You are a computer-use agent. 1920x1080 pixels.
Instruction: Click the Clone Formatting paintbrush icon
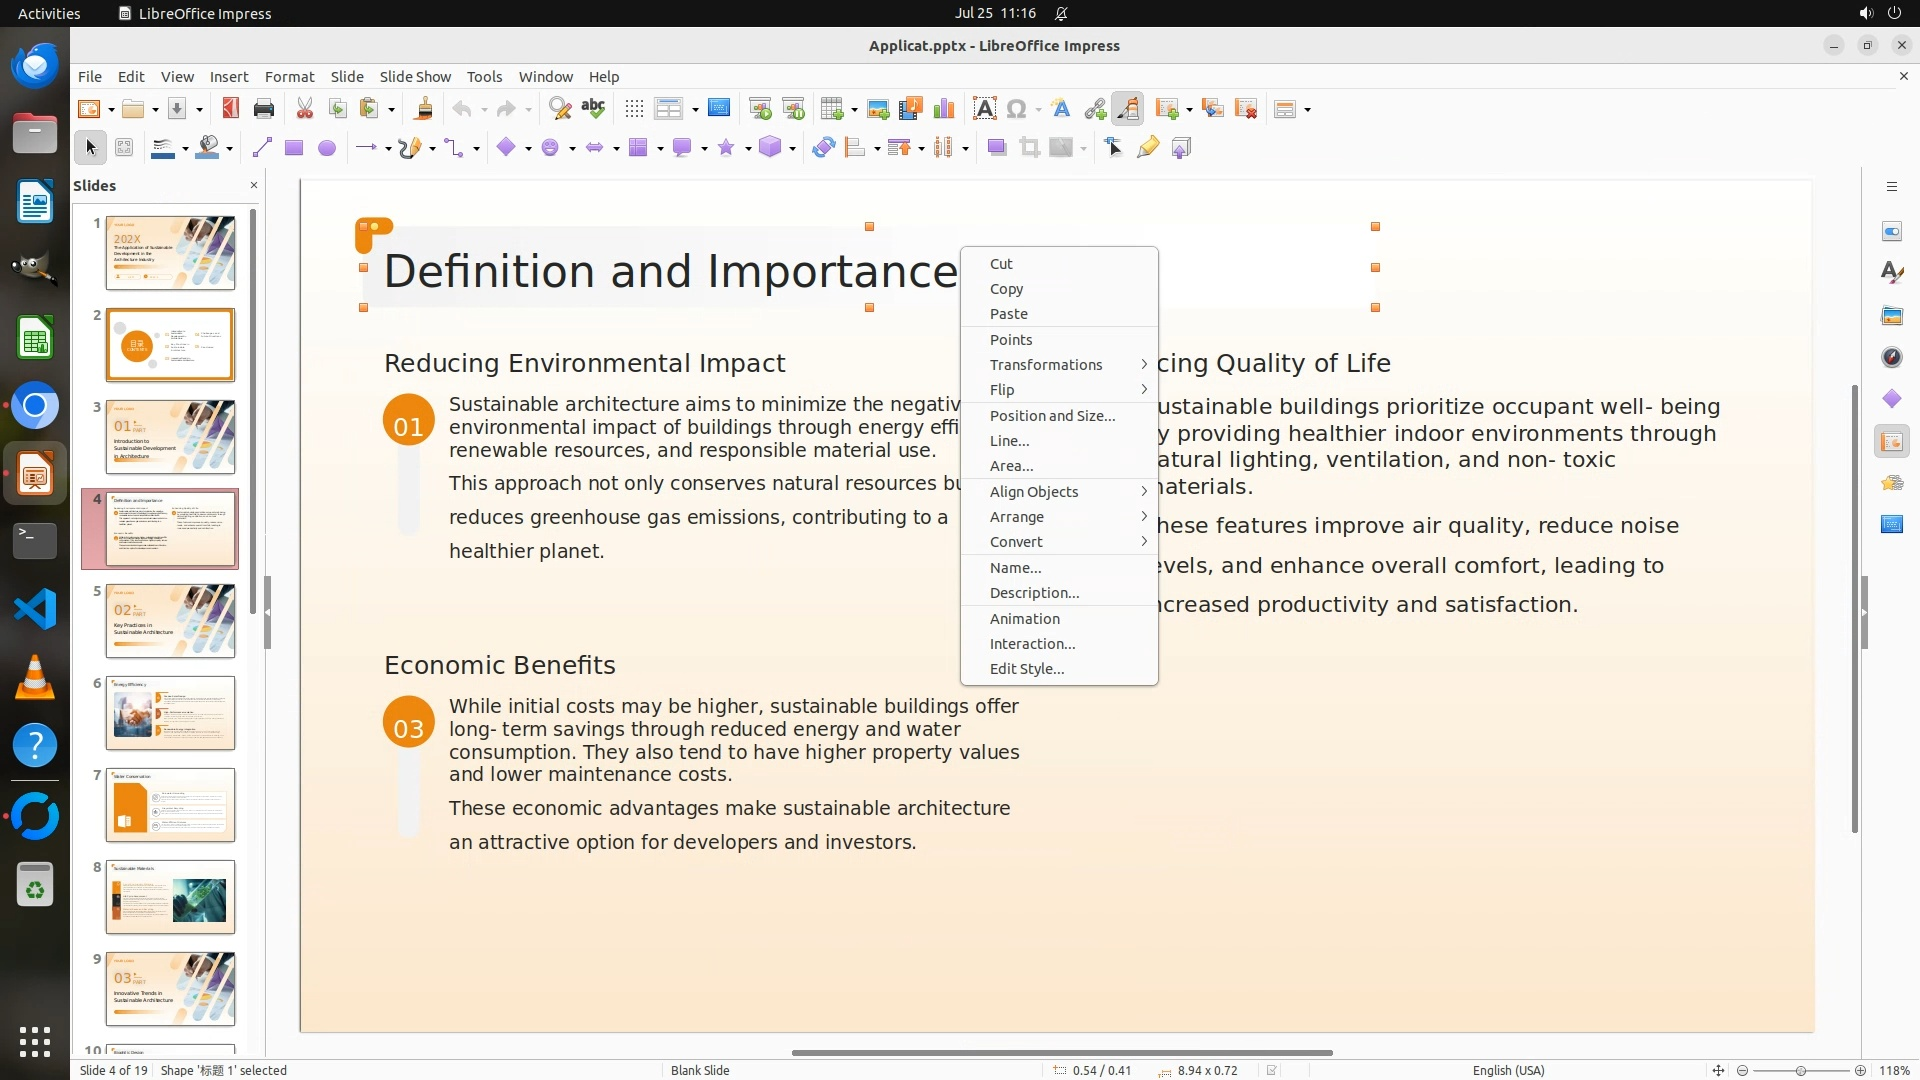tap(423, 109)
